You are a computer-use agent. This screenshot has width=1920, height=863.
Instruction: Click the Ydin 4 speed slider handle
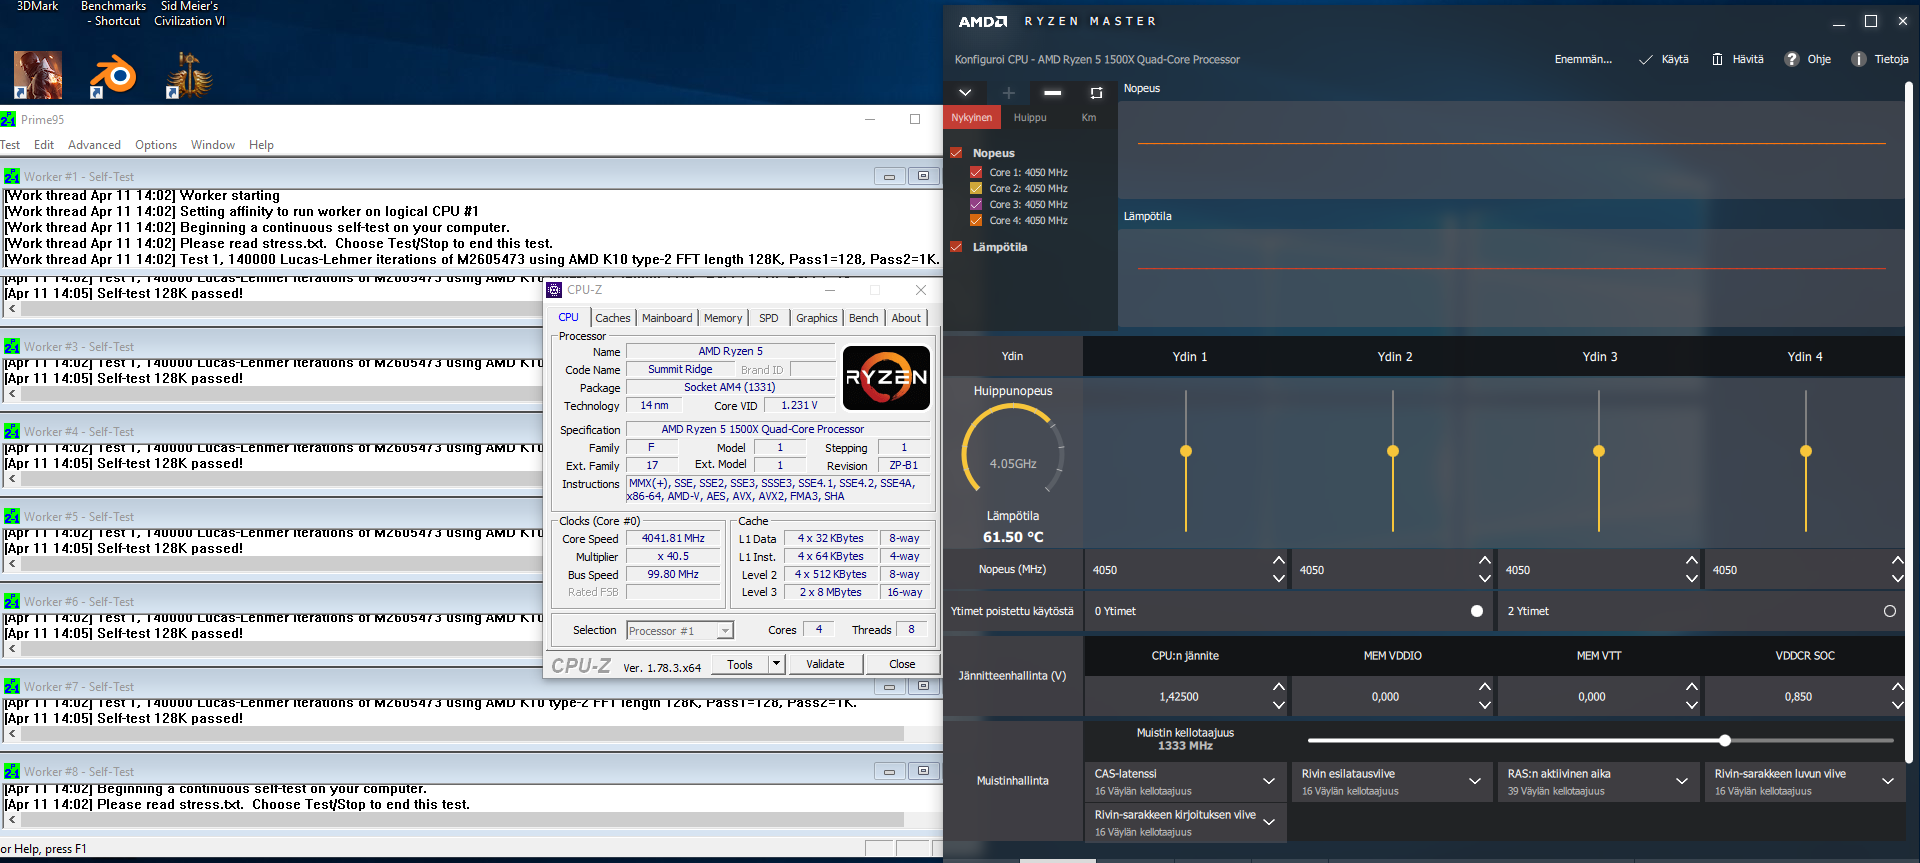point(1806,451)
